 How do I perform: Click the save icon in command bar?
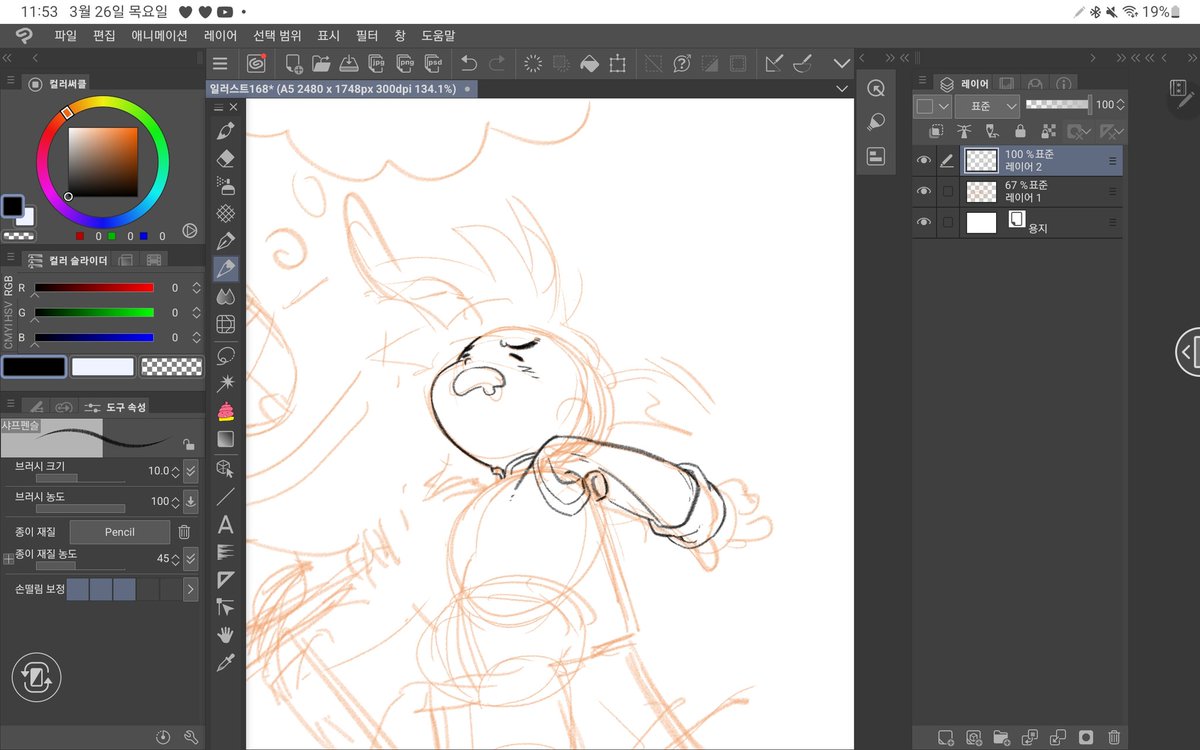click(x=349, y=63)
